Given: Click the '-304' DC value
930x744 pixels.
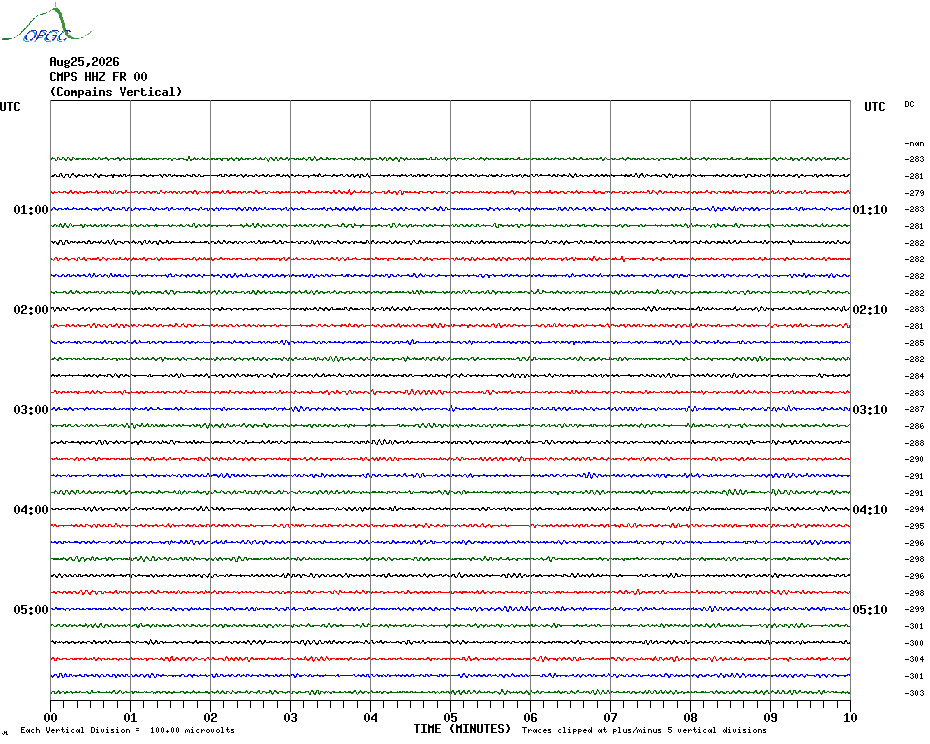Looking at the screenshot, I should (915, 659).
